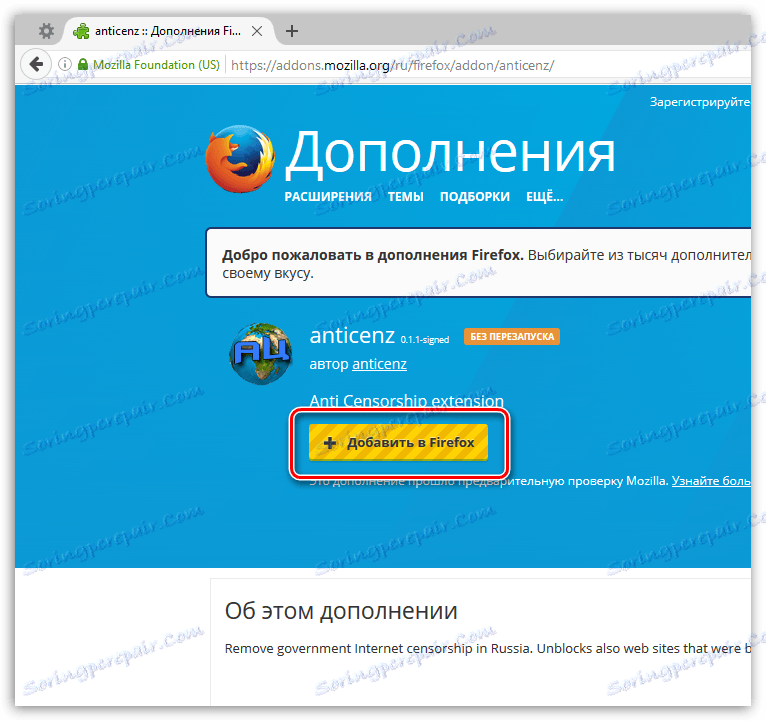Click the 0.1.1-signed version text
Image resolution: width=766 pixels, height=721 pixels.
point(425,339)
